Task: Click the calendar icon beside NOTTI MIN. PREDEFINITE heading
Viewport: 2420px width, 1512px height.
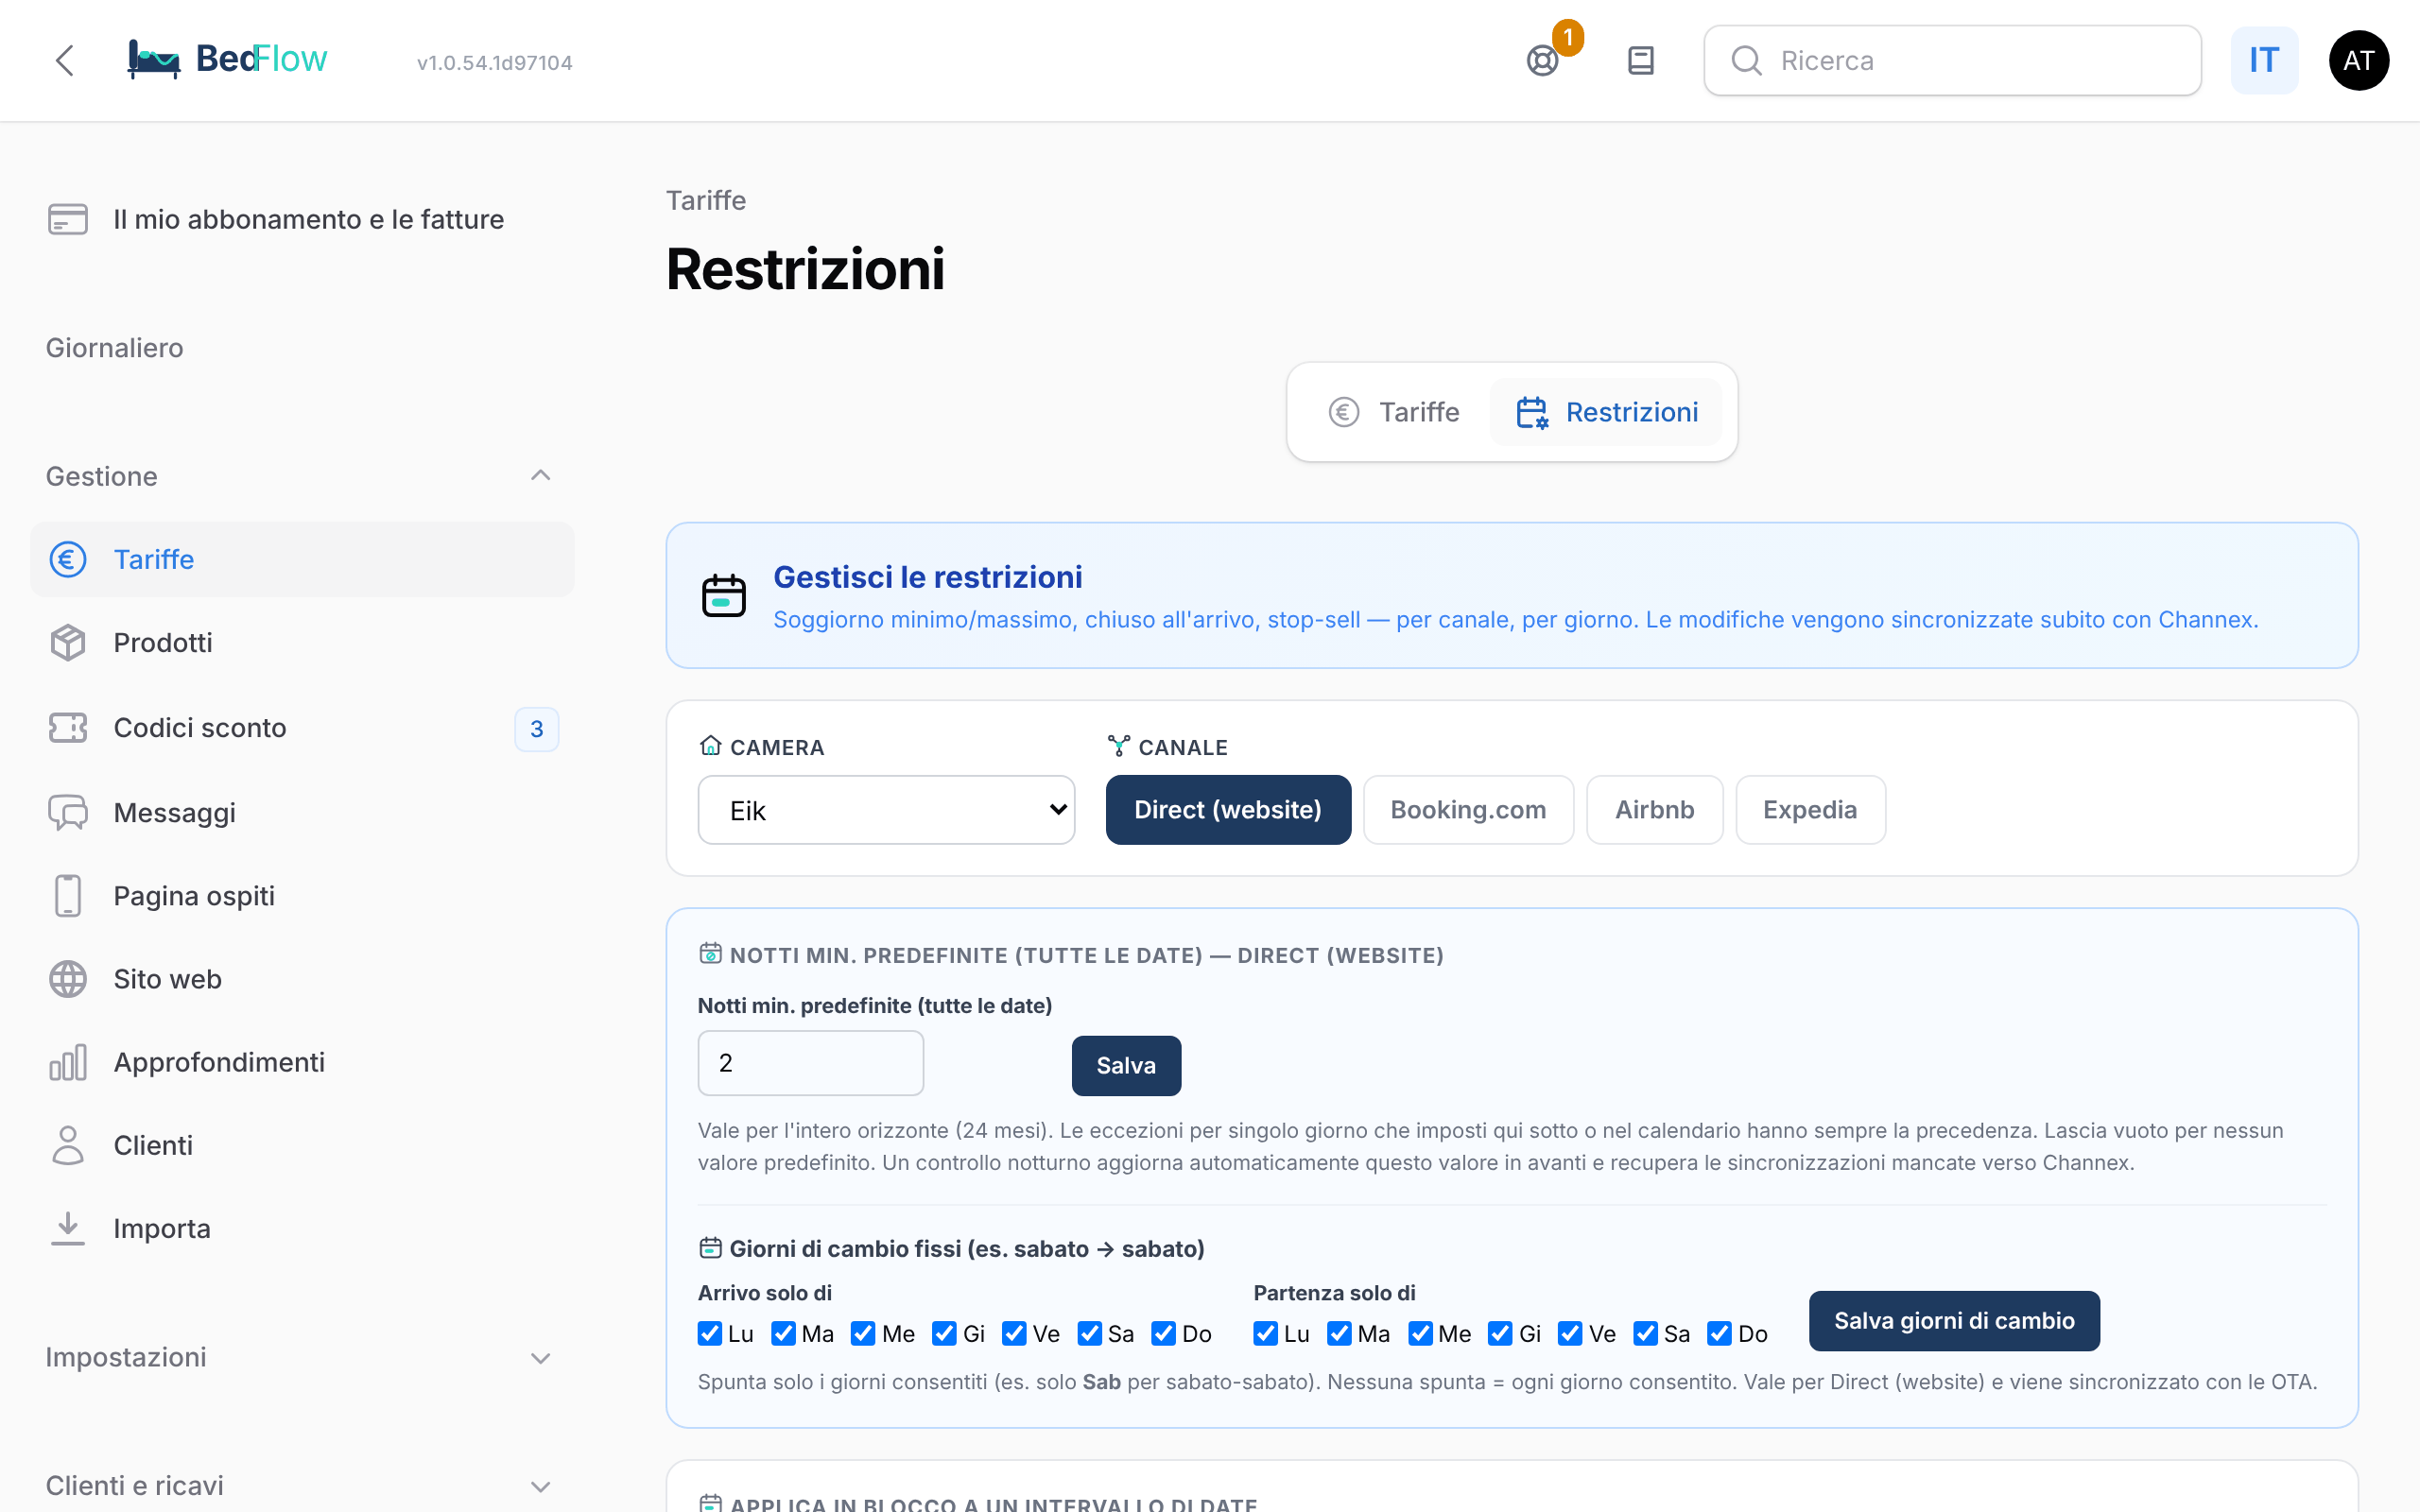Action: click(x=710, y=954)
